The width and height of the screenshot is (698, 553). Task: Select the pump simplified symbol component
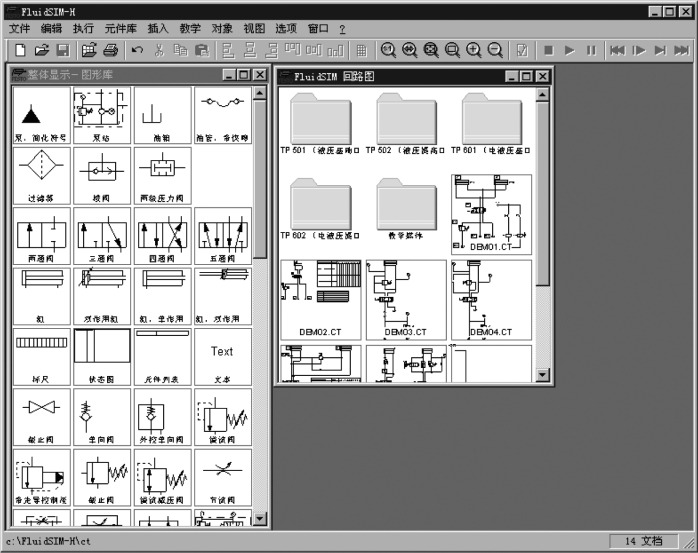pyautogui.click(x=41, y=115)
